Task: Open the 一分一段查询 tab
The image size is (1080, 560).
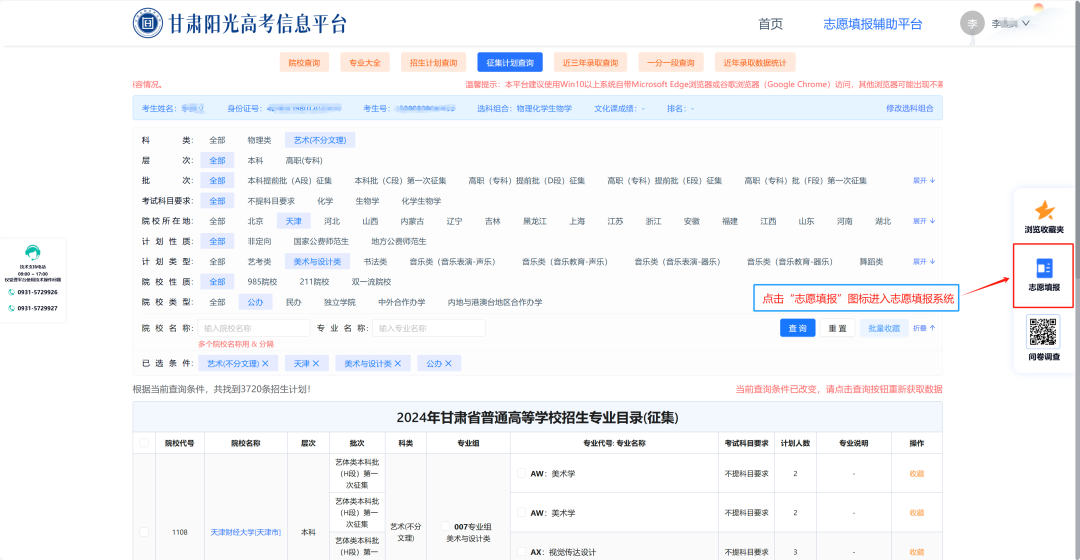Action: (671, 63)
